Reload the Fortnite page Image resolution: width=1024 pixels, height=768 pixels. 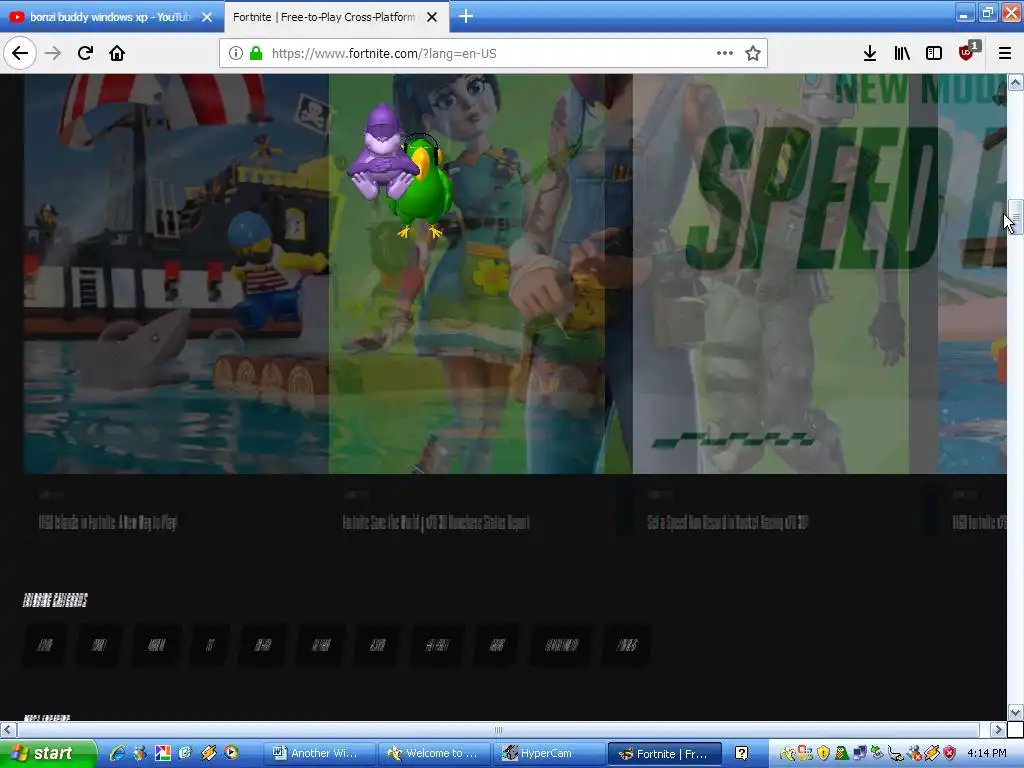pyautogui.click(x=85, y=53)
